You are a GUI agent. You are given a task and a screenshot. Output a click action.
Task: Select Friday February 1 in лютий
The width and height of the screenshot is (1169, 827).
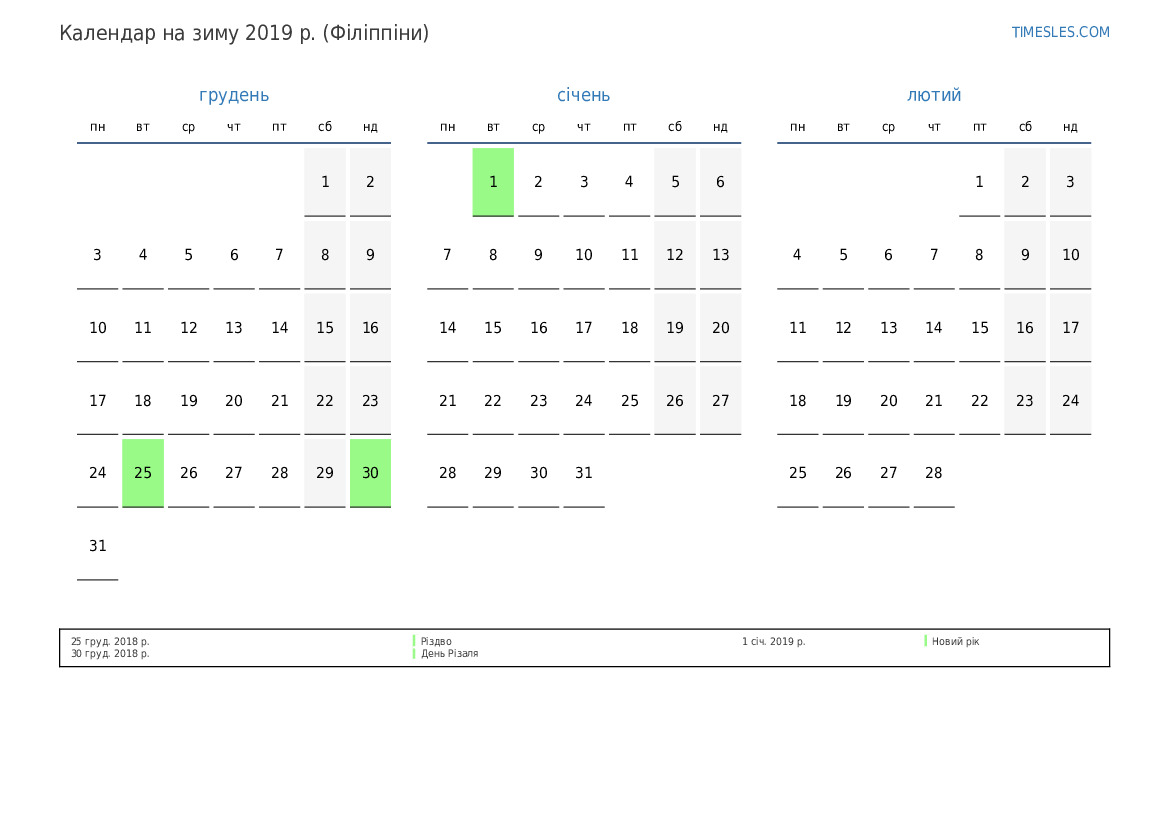[979, 182]
